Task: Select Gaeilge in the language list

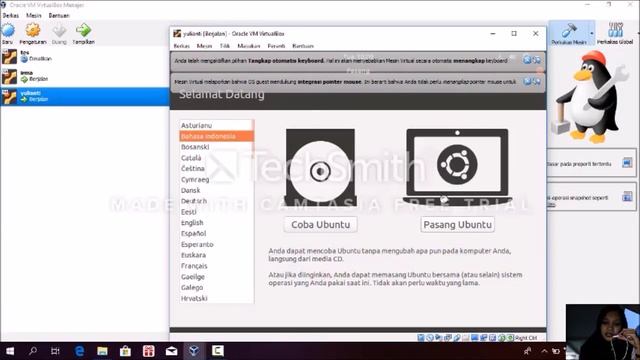Action: (216, 277)
